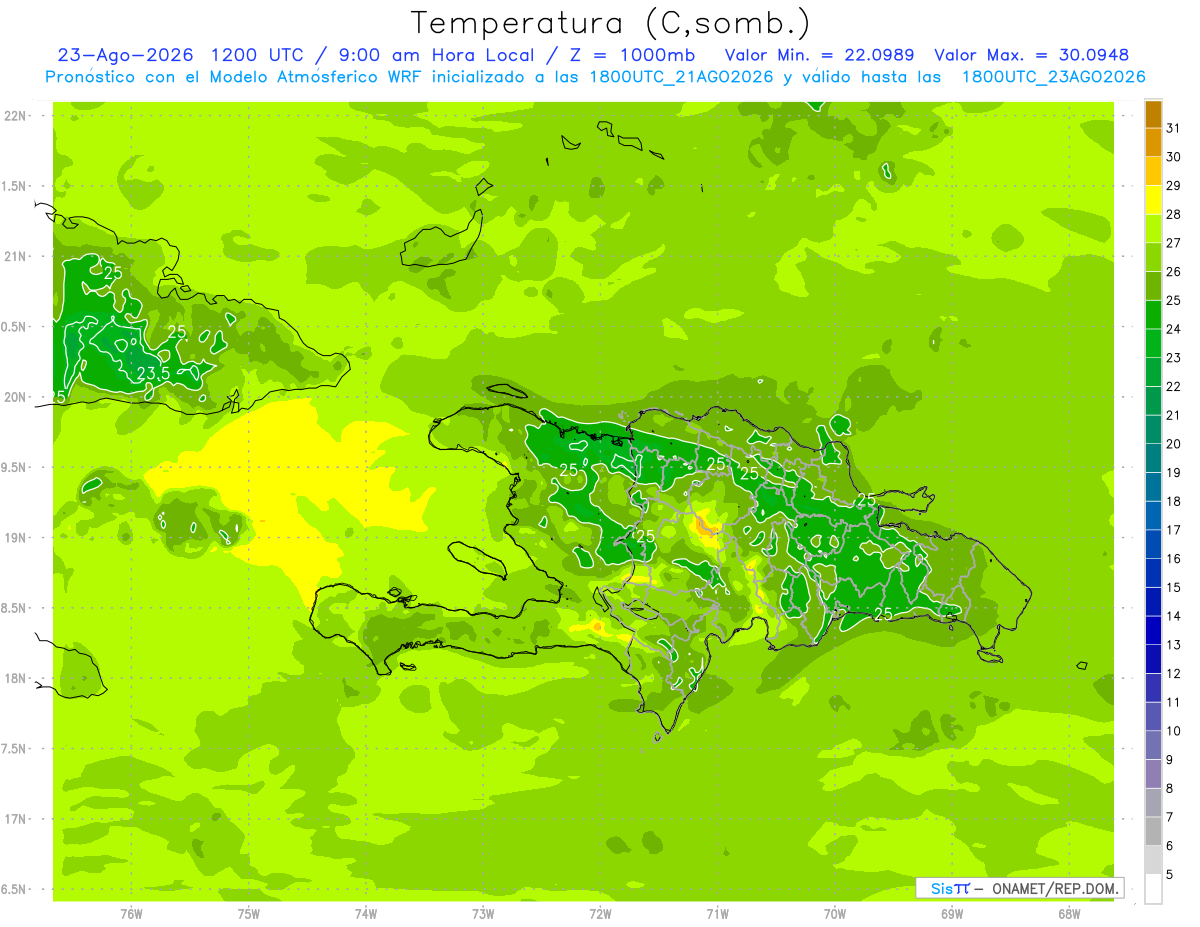Click the valid-until time "1800UTC_23AGO2026"

coord(1053,77)
